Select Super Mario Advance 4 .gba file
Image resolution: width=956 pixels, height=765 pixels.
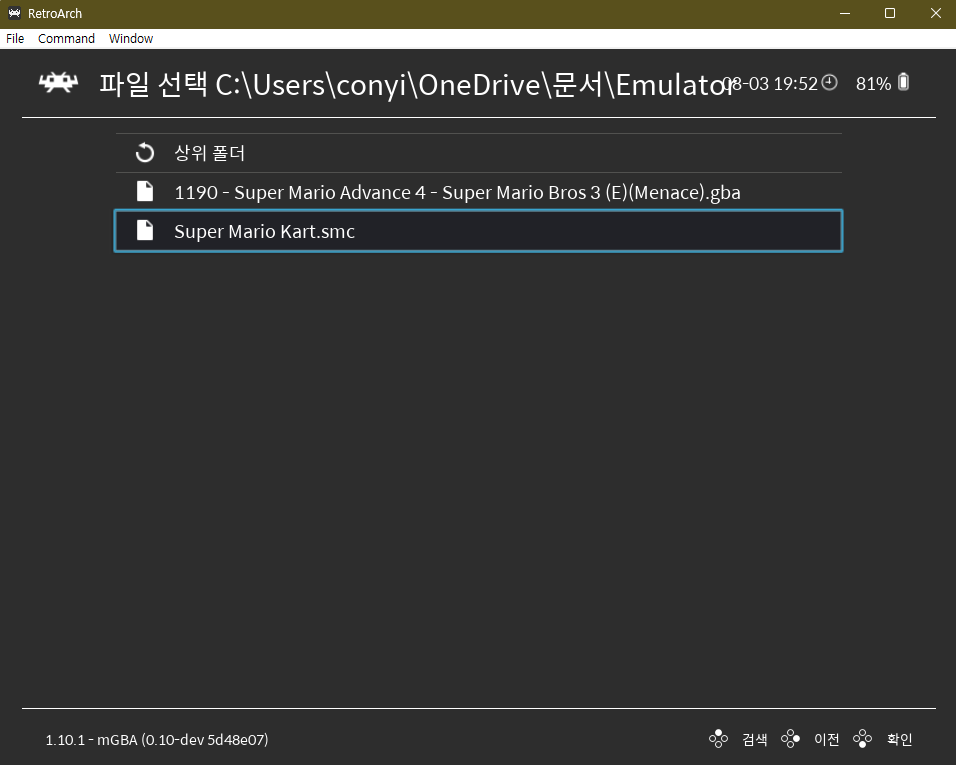(x=479, y=192)
